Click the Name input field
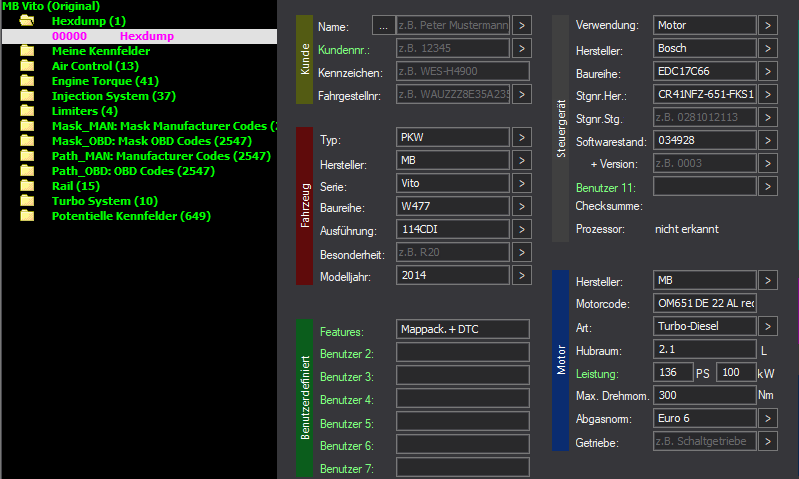The width and height of the screenshot is (799, 479). [452, 25]
